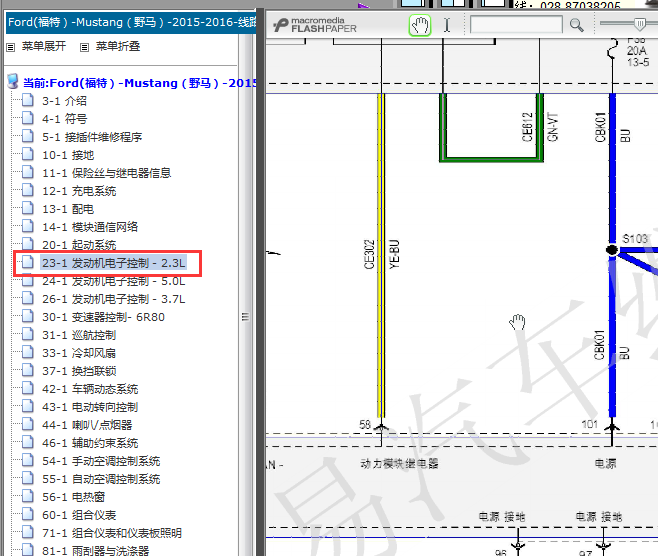Open 11-1 保险丝与继电器信息
658x556 pixels.
(106, 173)
